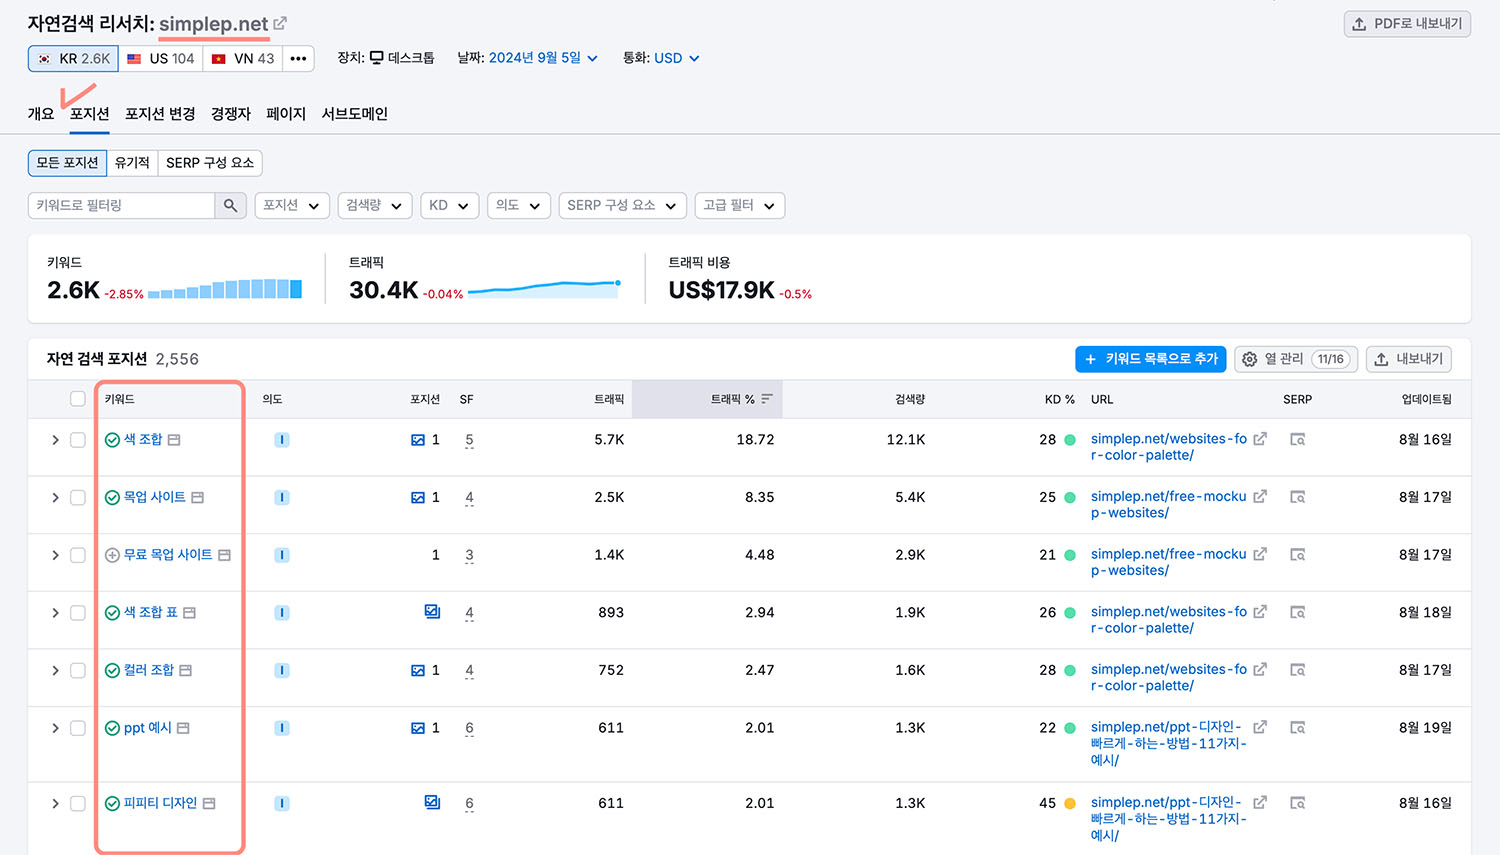Open the date selector 2024년 9월 5일
Screen dimensions: 1500x855
pyautogui.click(x=543, y=58)
